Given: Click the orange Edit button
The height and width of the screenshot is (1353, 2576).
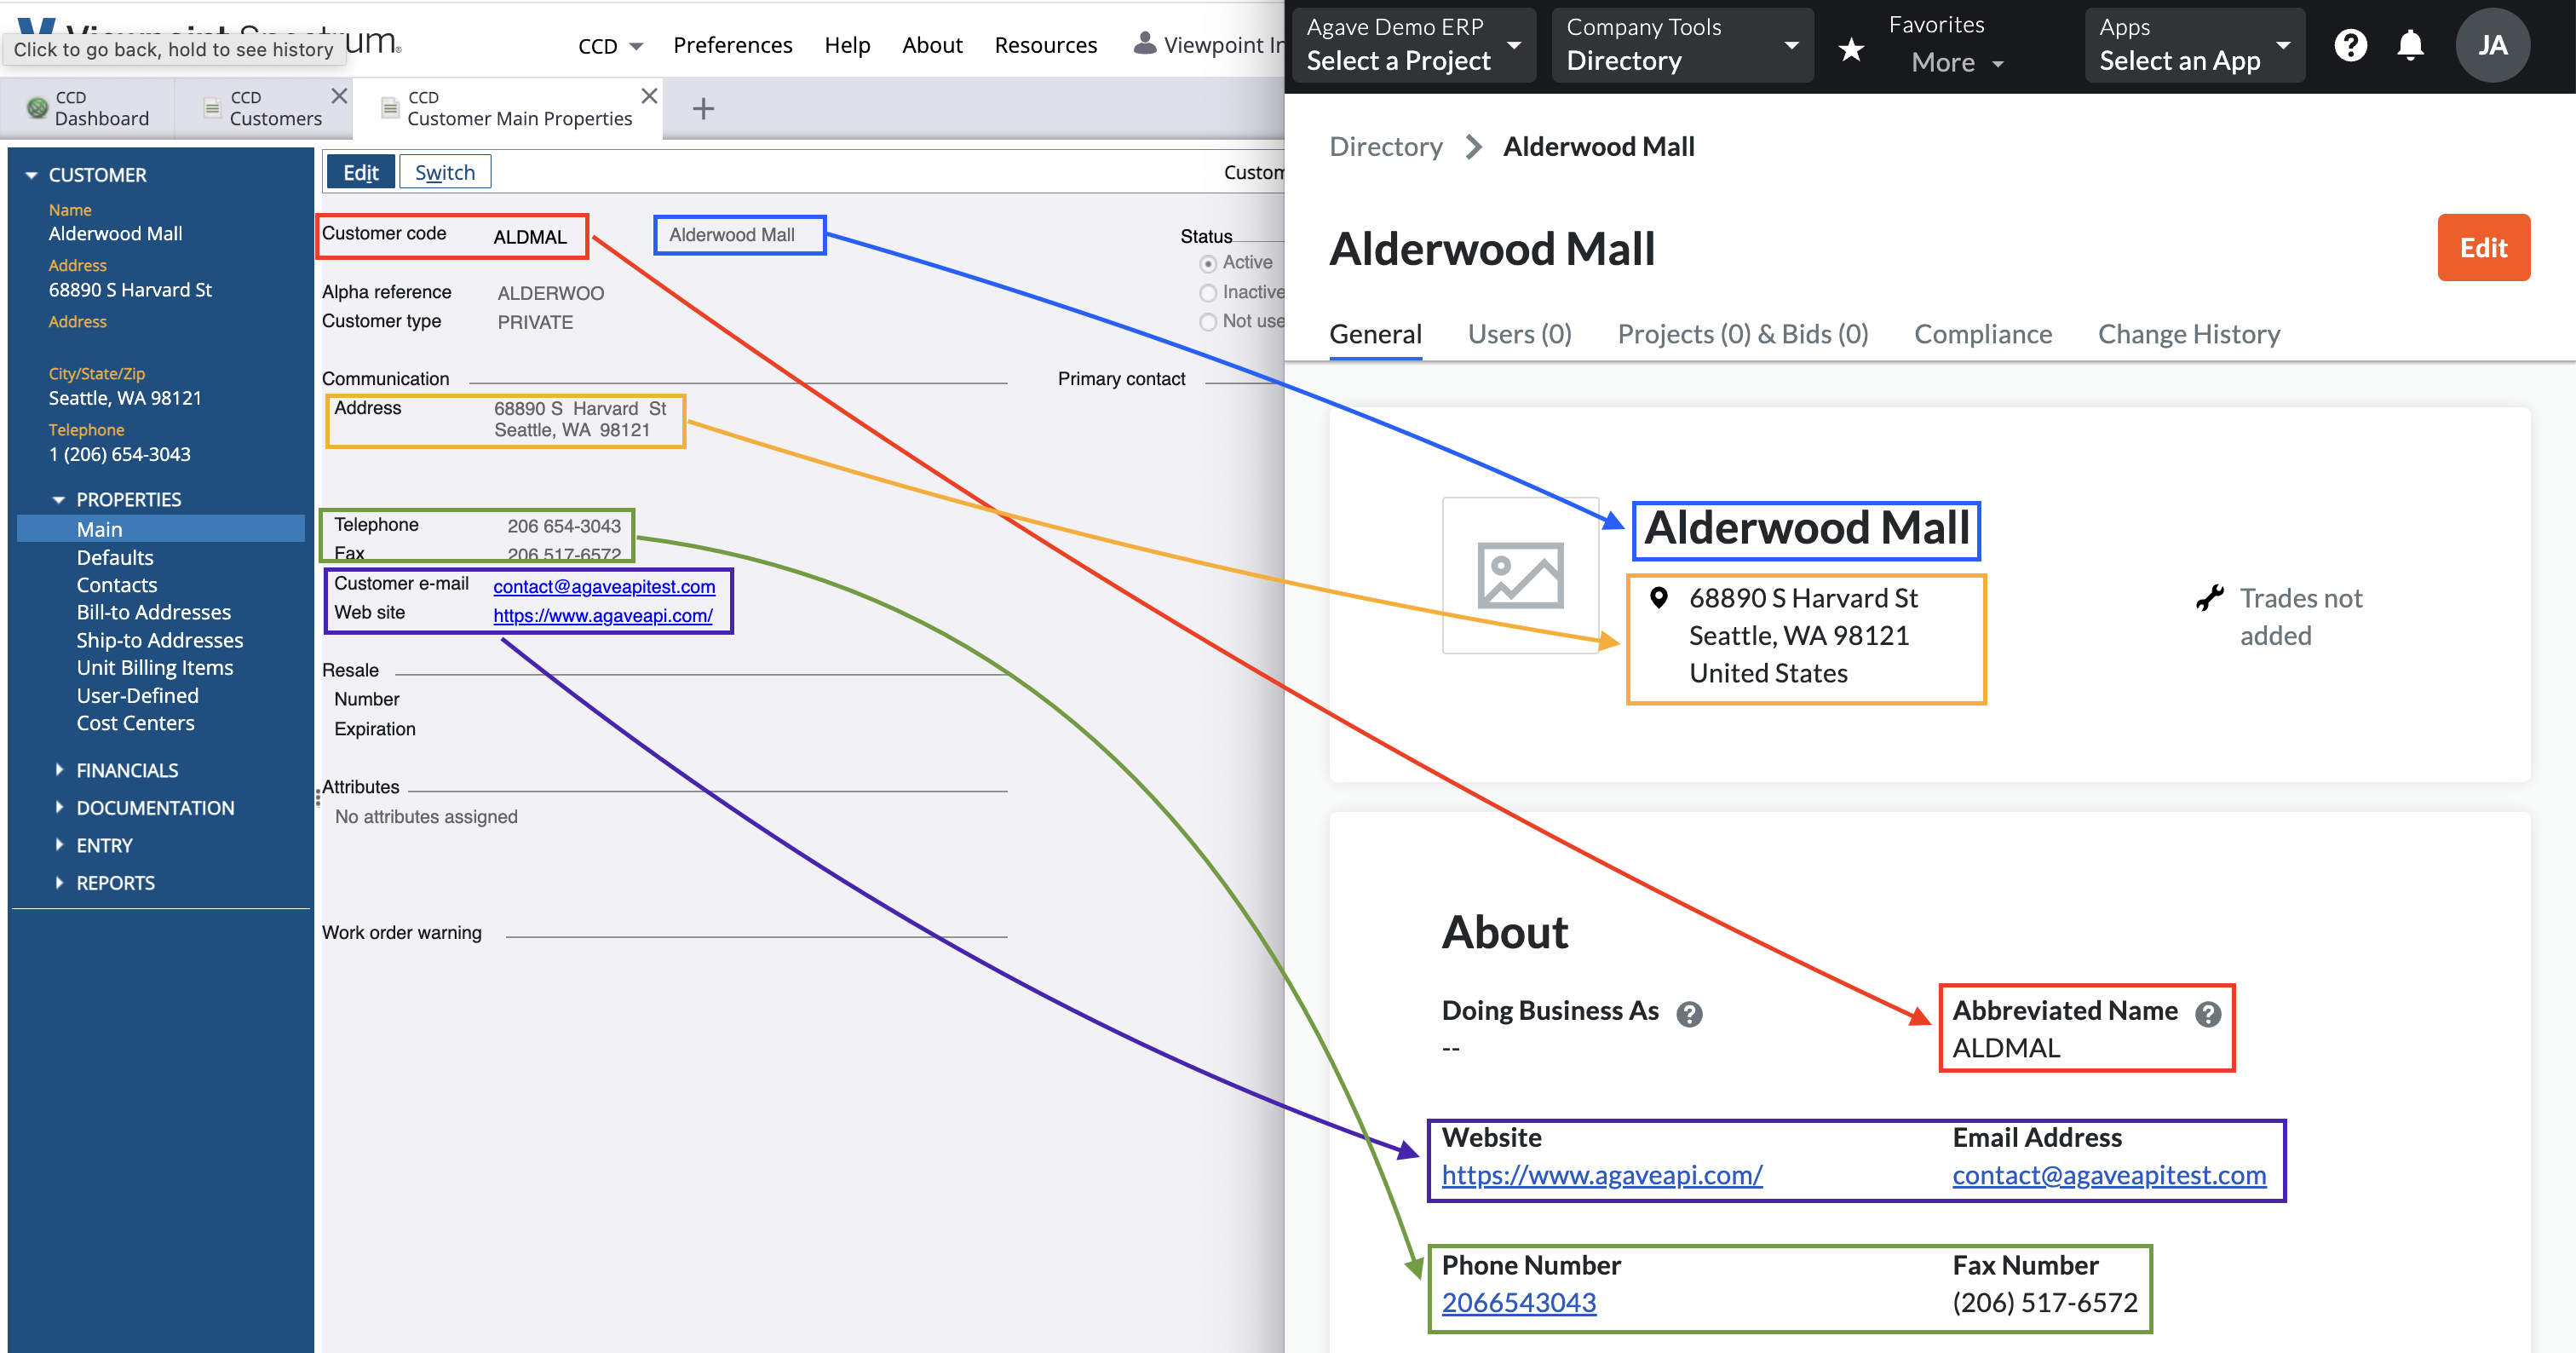Looking at the screenshot, I should (x=2483, y=247).
